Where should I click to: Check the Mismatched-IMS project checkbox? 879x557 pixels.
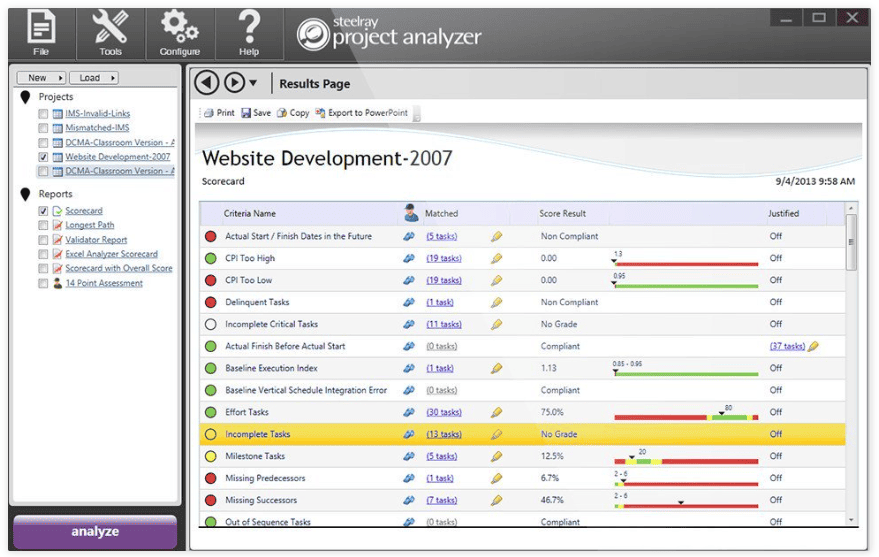(43, 128)
